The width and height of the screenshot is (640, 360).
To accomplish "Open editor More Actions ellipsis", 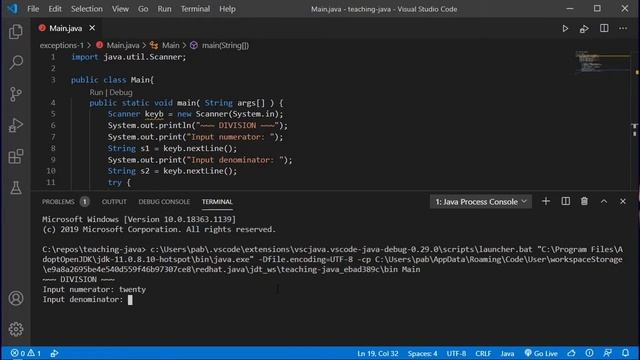I will pyautogui.click(x=623, y=28).
